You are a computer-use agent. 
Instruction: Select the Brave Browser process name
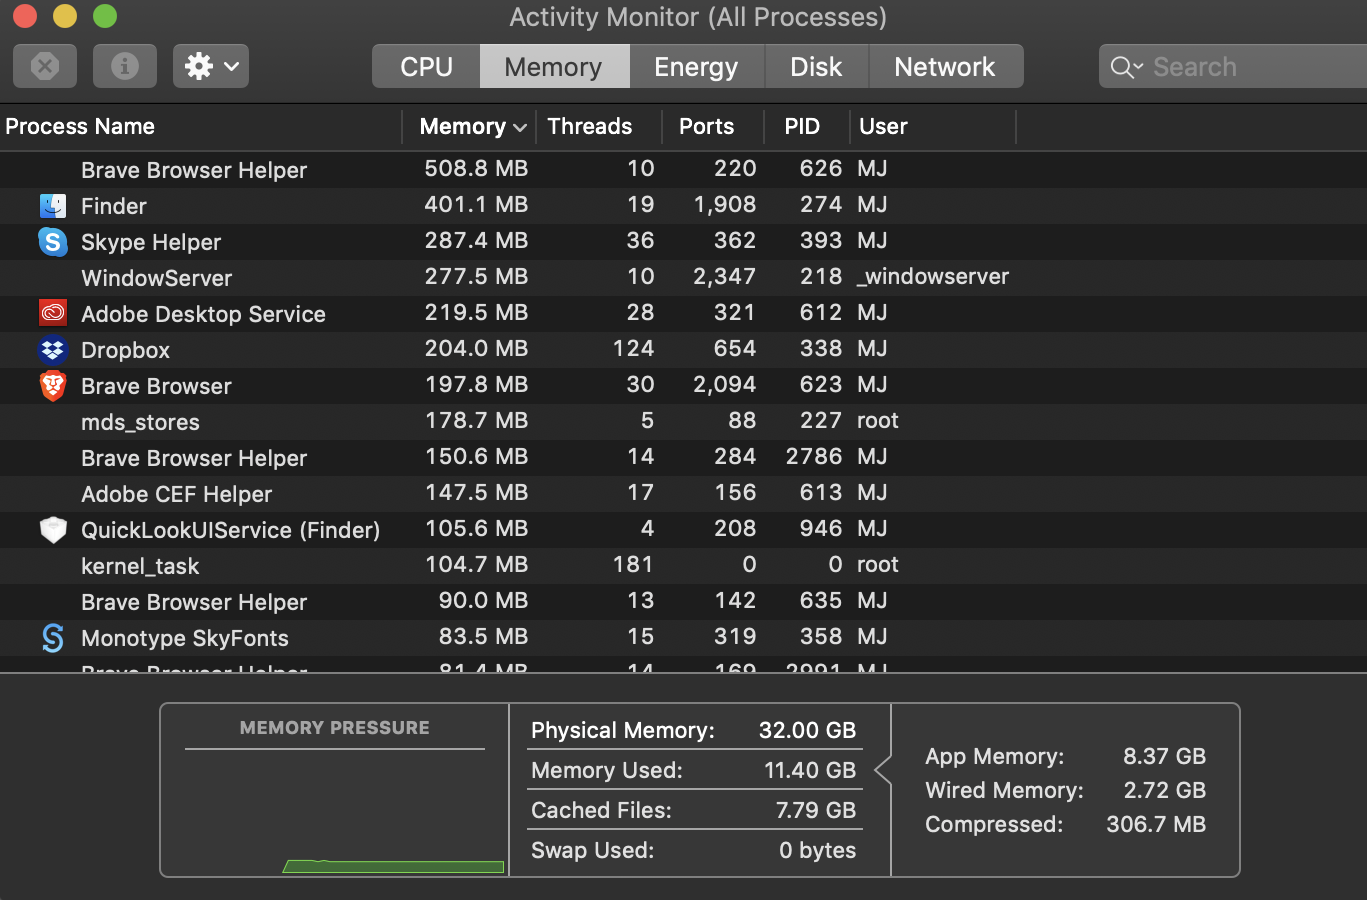tap(156, 386)
